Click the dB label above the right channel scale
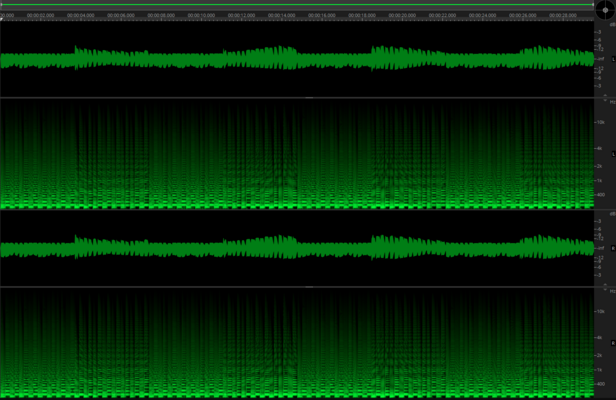The width and height of the screenshot is (616, 400). [x=612, y=214]
